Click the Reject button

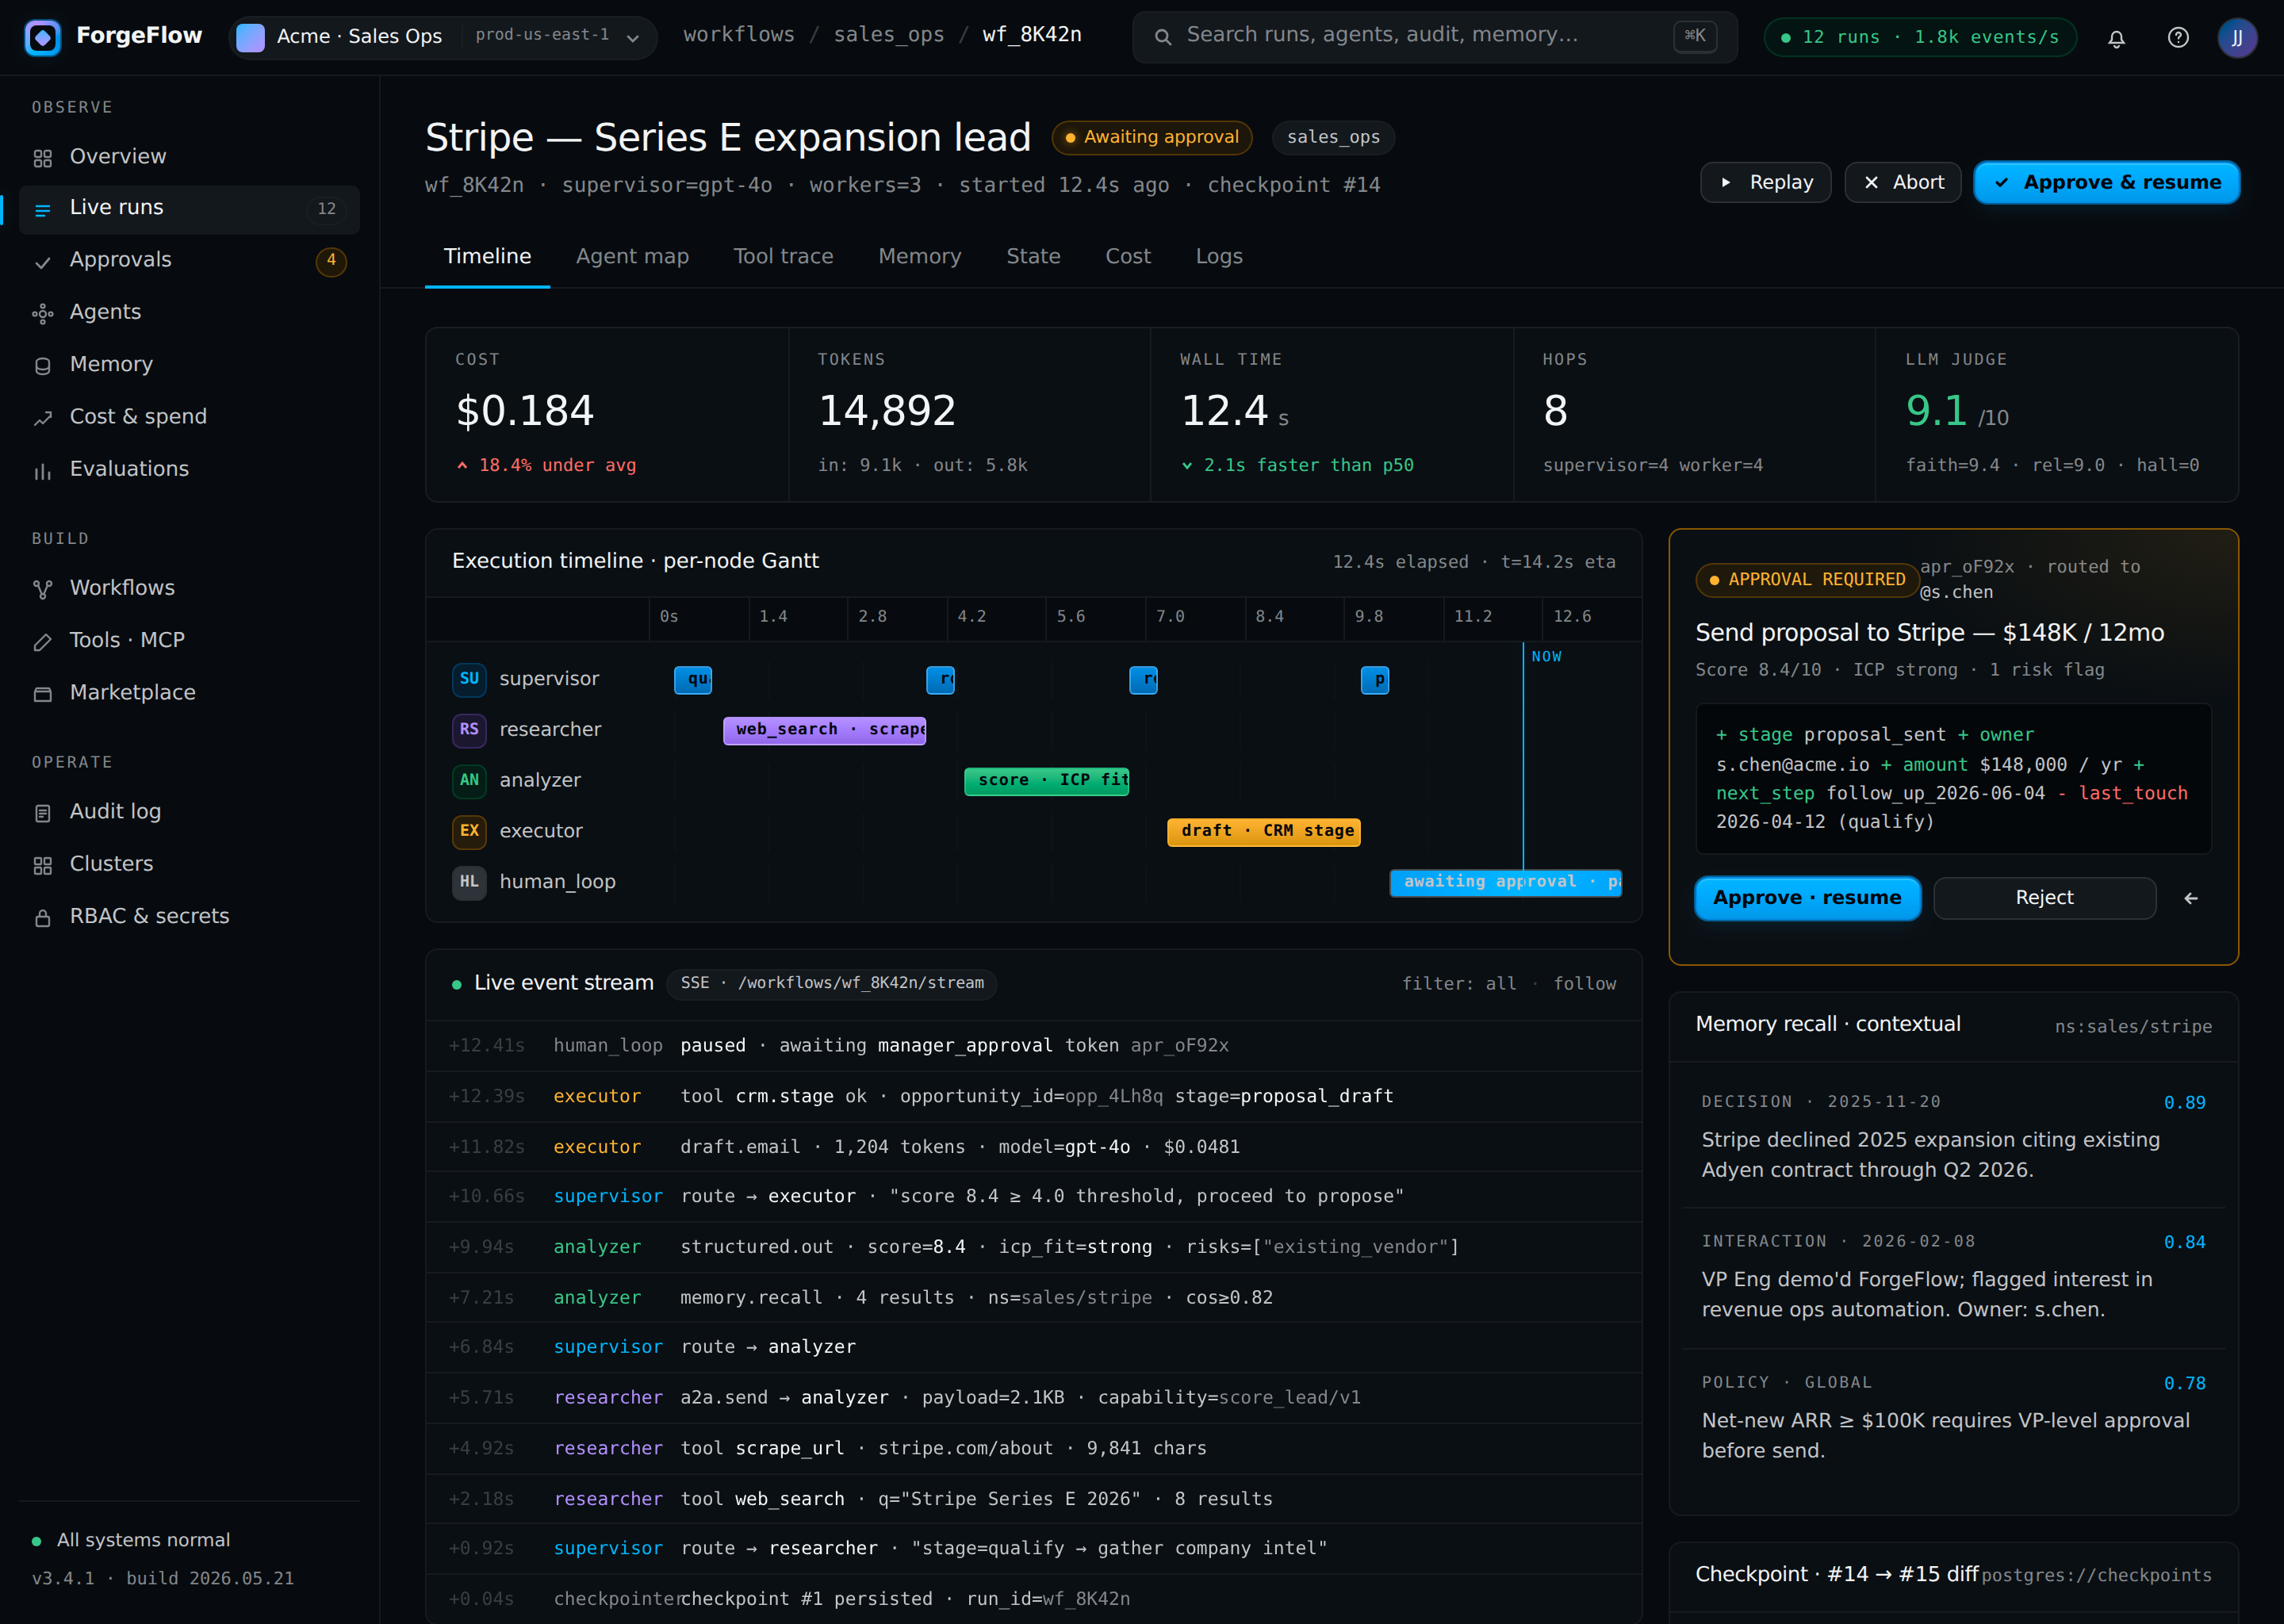coord(2044,898)
